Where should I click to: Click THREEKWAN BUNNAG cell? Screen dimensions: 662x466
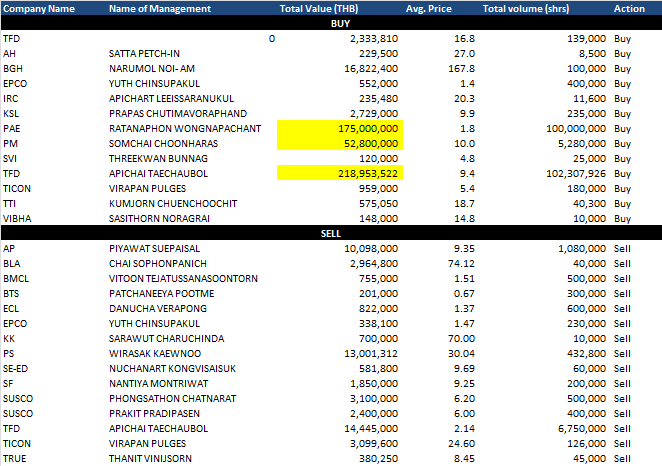click(x=158, y=158)
